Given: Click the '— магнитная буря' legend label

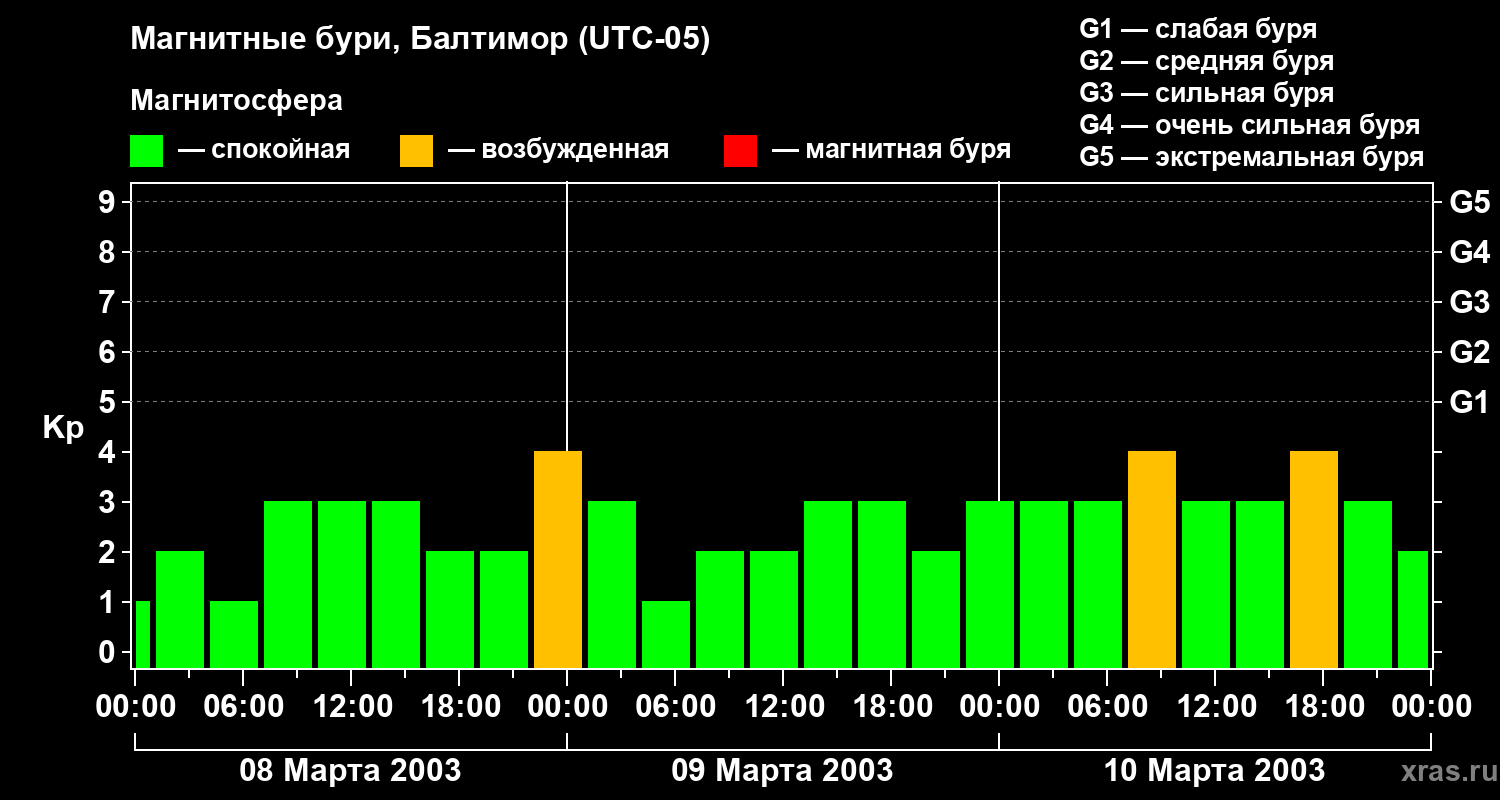Looking at the screenshot, I should tap(891, 151).
